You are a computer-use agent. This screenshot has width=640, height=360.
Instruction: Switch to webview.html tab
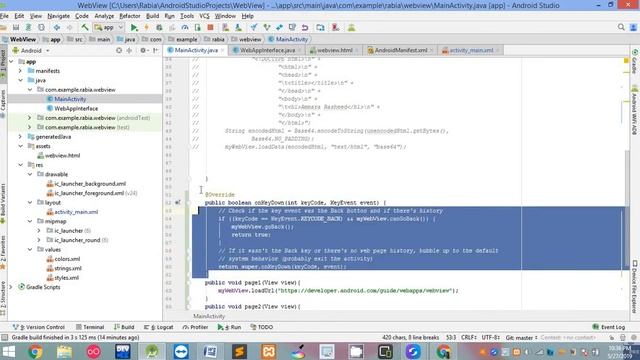coord(334,50)
